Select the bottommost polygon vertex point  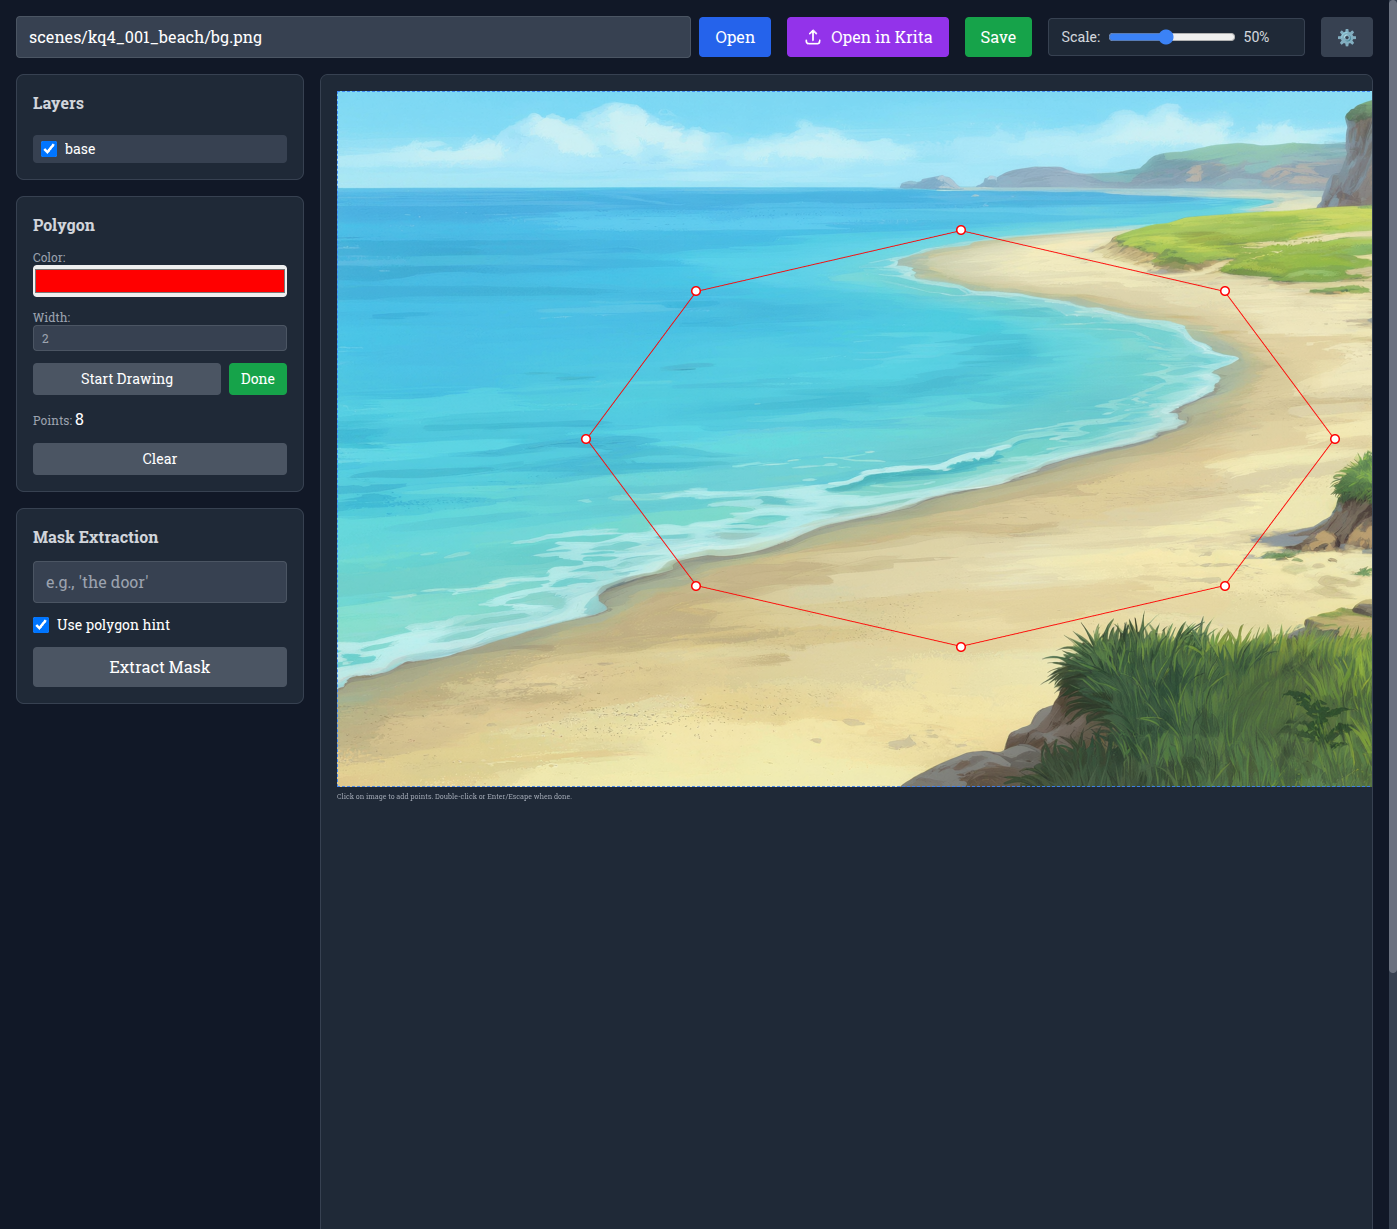(x=961, y=647)
